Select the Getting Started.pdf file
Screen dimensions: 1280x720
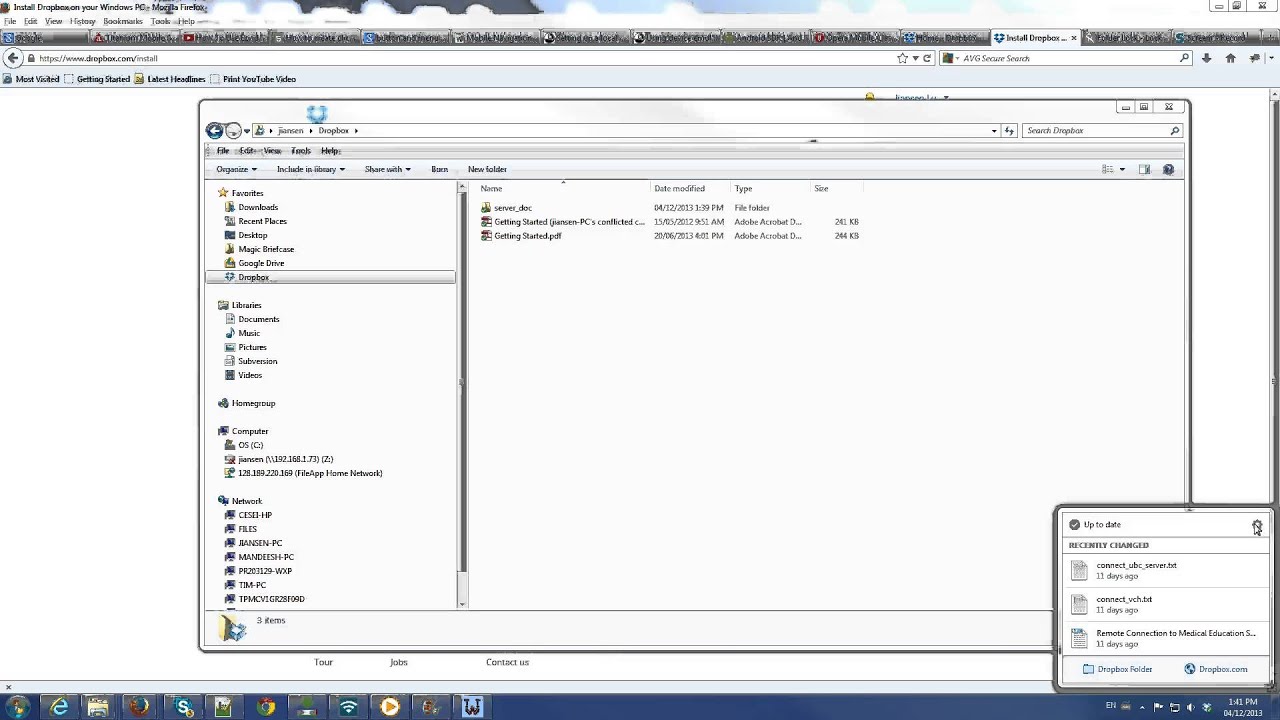pyautogui.click(x=527, y=236)
